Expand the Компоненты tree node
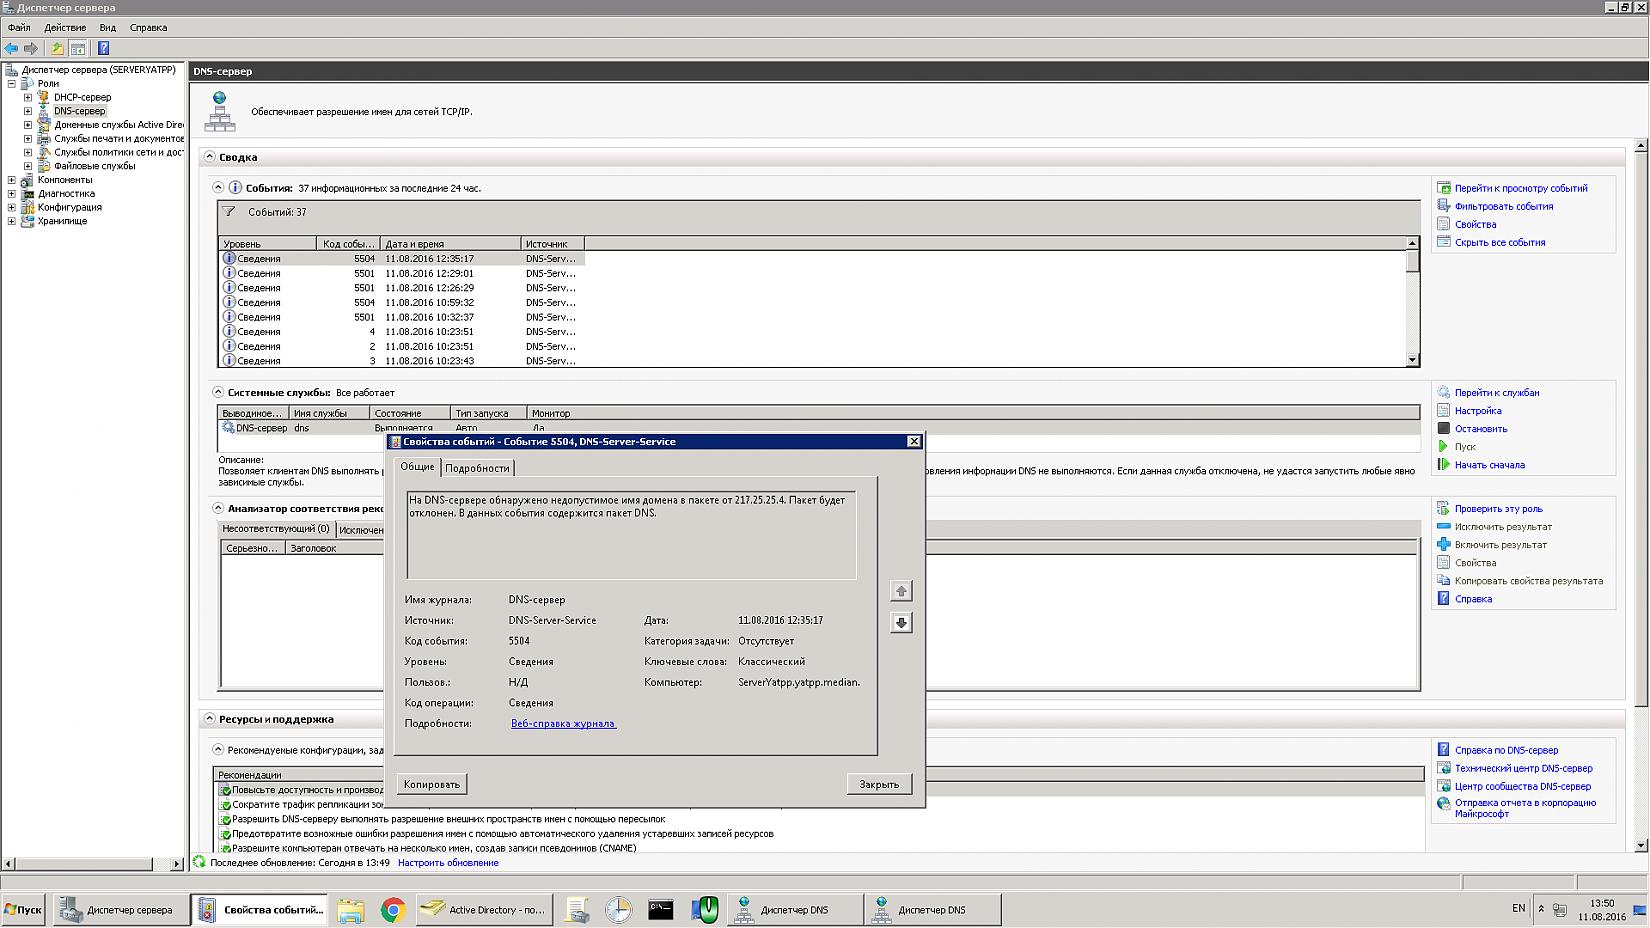This screenshot has width=1650, height=928. point(12,180)
